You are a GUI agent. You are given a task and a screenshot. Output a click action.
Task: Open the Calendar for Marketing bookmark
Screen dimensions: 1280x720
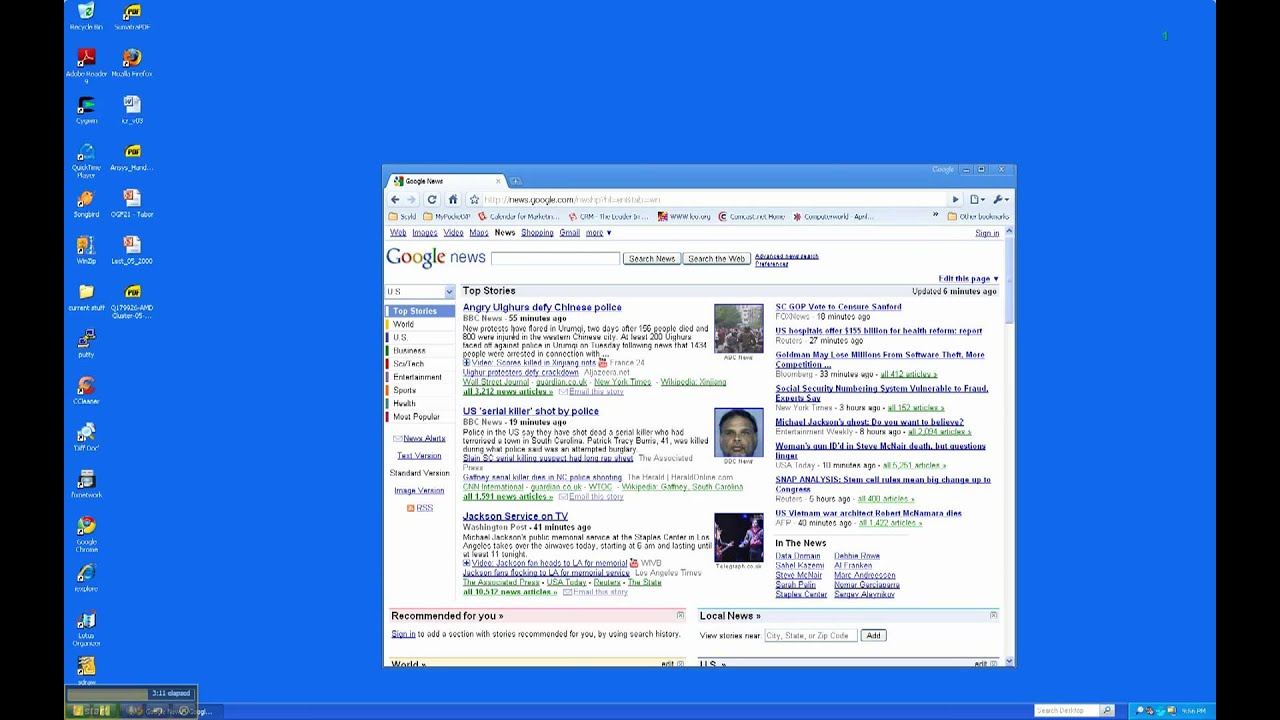pos(518,216)
